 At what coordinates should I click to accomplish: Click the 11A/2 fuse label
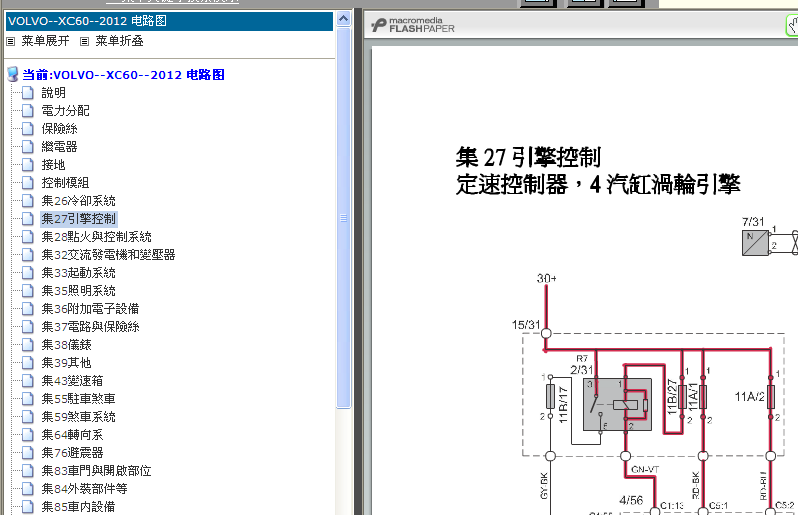(x=749, y=396)
